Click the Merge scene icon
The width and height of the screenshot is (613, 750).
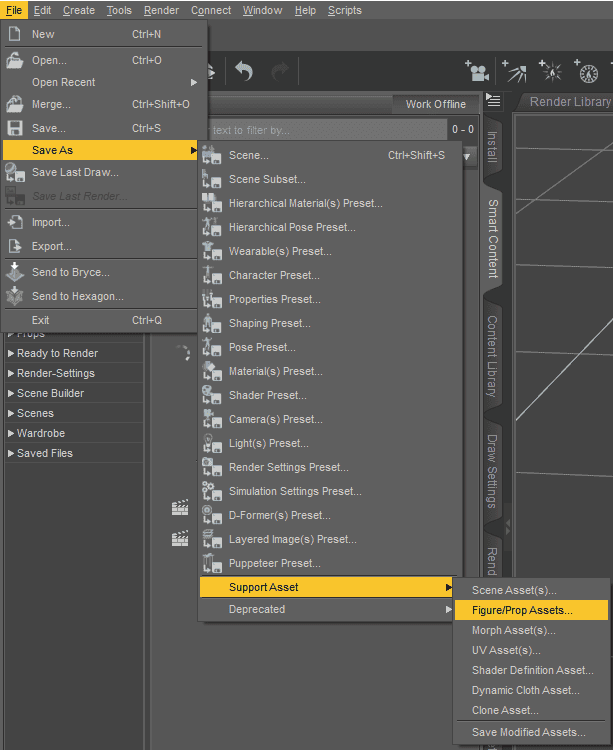click(14, 104)
